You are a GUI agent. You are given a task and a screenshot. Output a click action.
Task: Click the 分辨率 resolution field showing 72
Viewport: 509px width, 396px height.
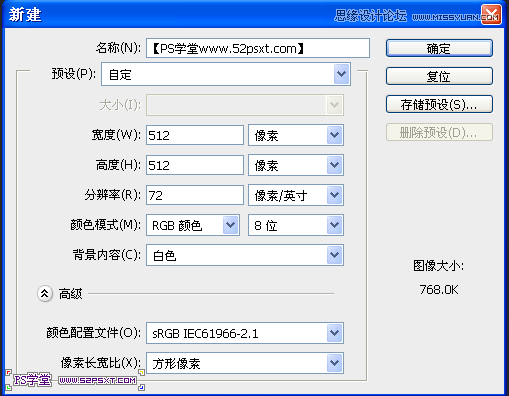[x=195, y=195]
